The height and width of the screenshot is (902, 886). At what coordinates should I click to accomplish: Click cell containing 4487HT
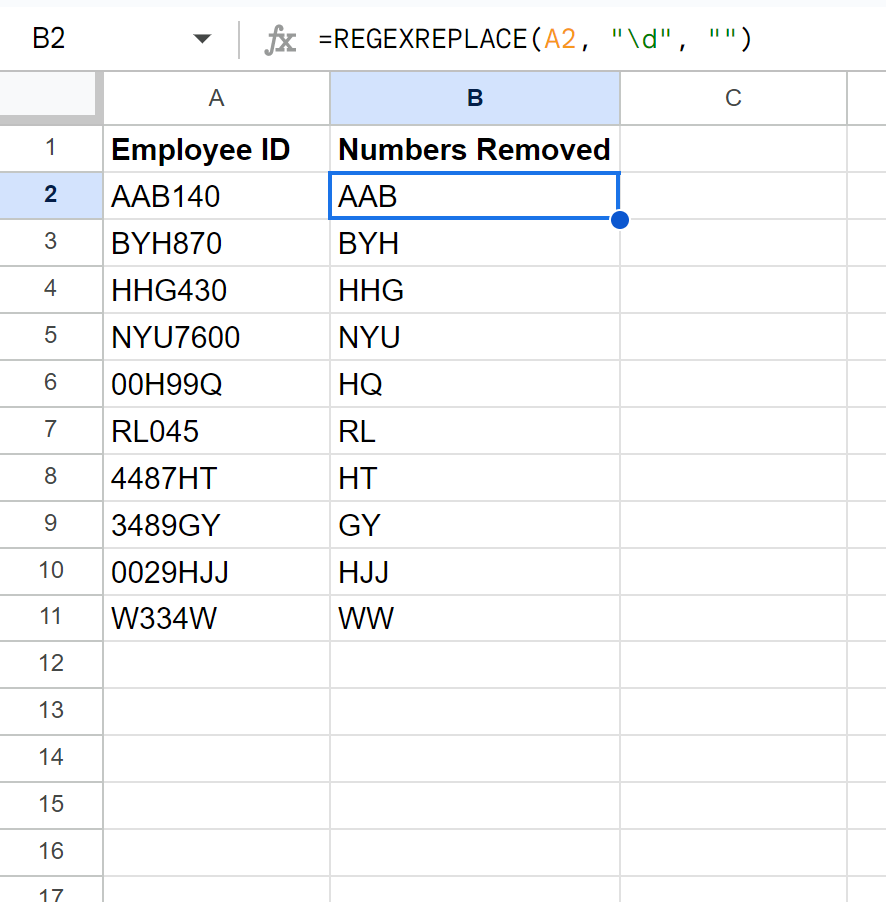pyautogui.click(x=216, y=477)
